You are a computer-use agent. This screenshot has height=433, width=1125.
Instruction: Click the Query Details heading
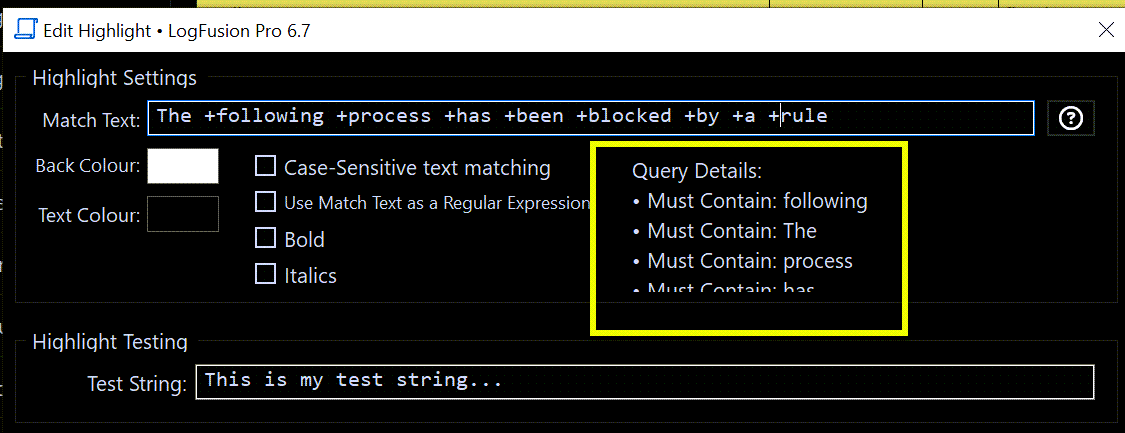(697, 171)
